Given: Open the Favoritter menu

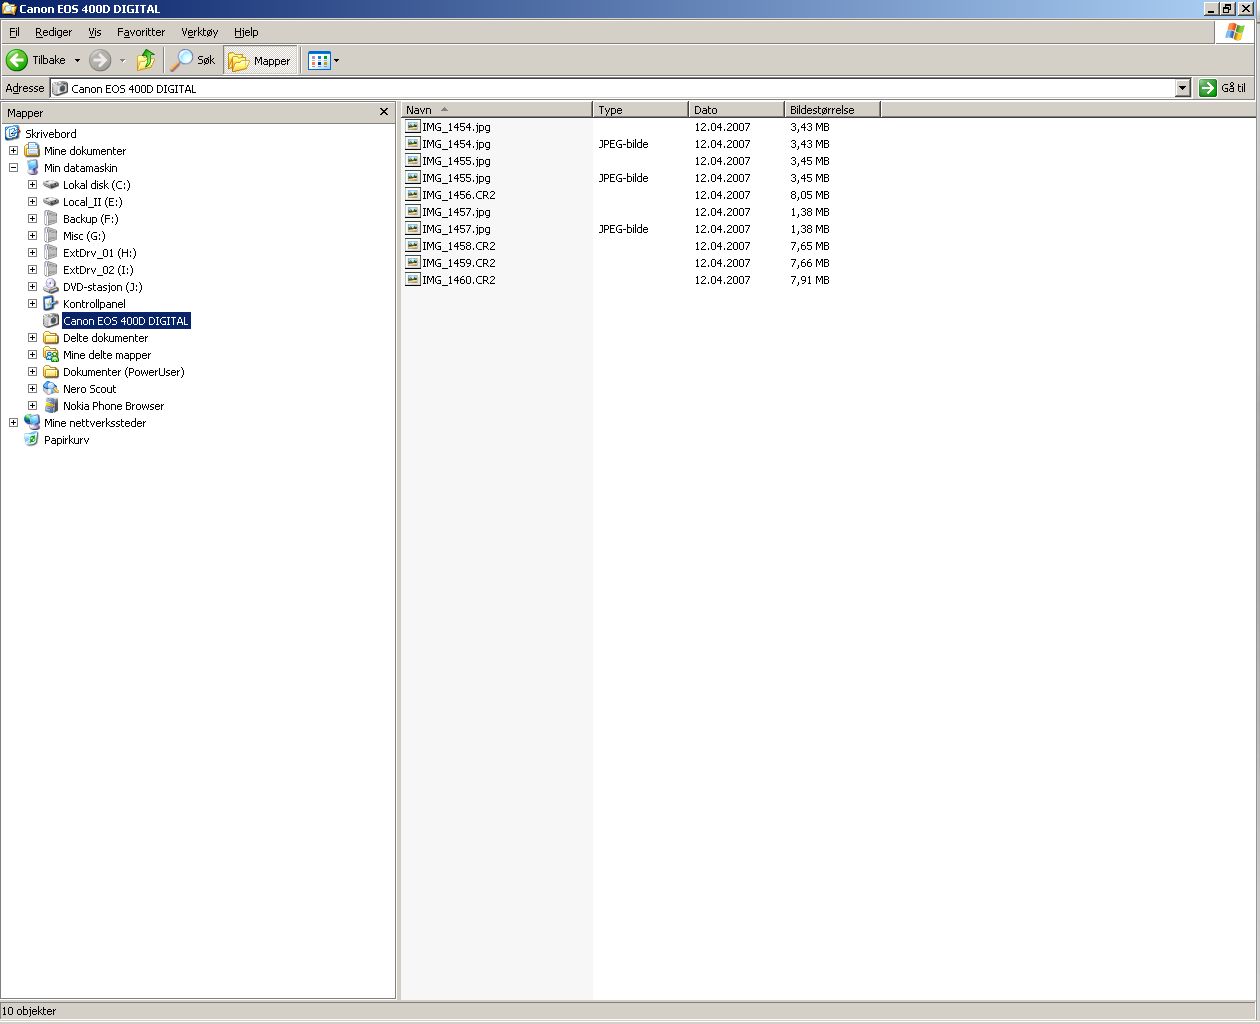Looking at the screenshot, I should pyautogui.click(x=141, y=32).
